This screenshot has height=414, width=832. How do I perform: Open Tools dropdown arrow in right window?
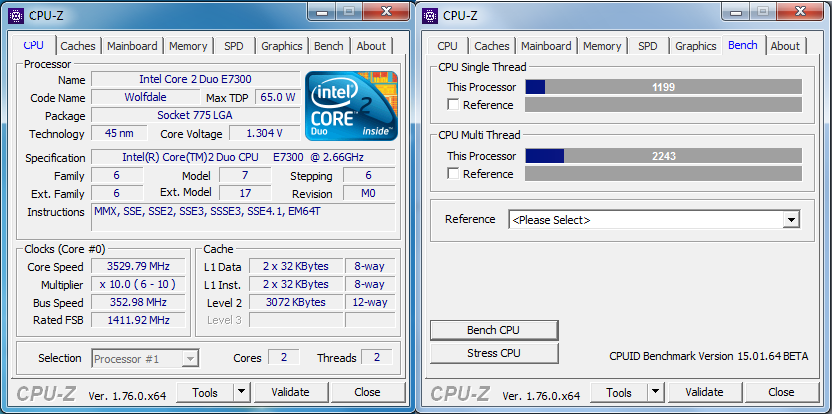(655, 392)
